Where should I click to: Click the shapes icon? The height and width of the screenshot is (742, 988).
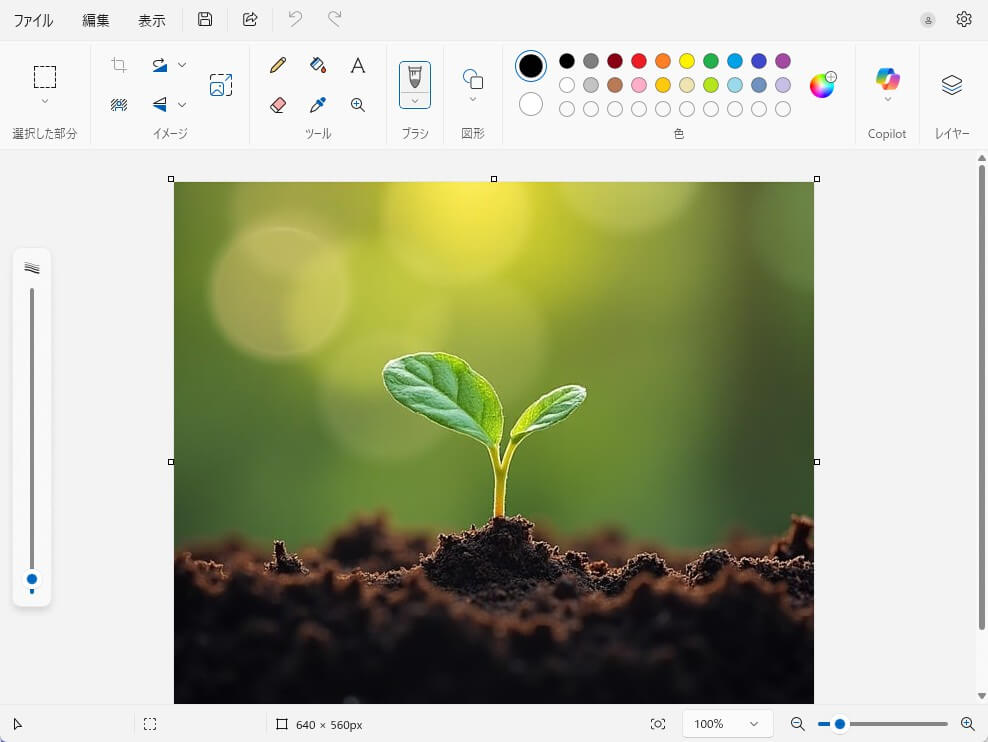pos(473,79)
